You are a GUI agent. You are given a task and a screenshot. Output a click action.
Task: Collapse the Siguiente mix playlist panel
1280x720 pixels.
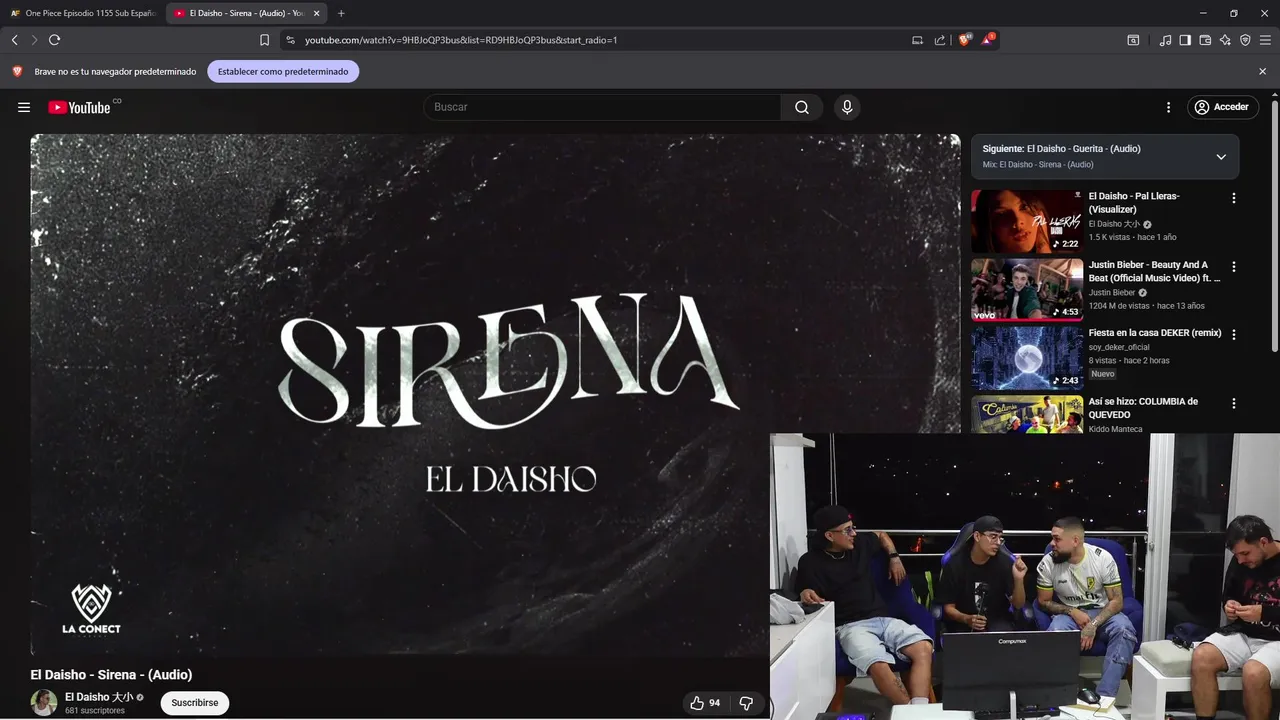[1221, 157]
